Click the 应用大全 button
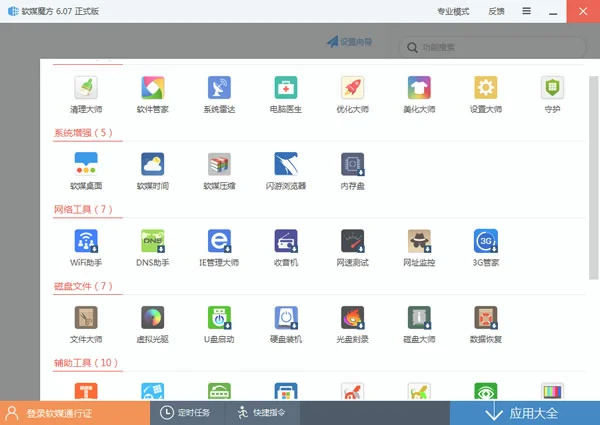This screenshot has width=600, height=425. [x=525, y=413]
